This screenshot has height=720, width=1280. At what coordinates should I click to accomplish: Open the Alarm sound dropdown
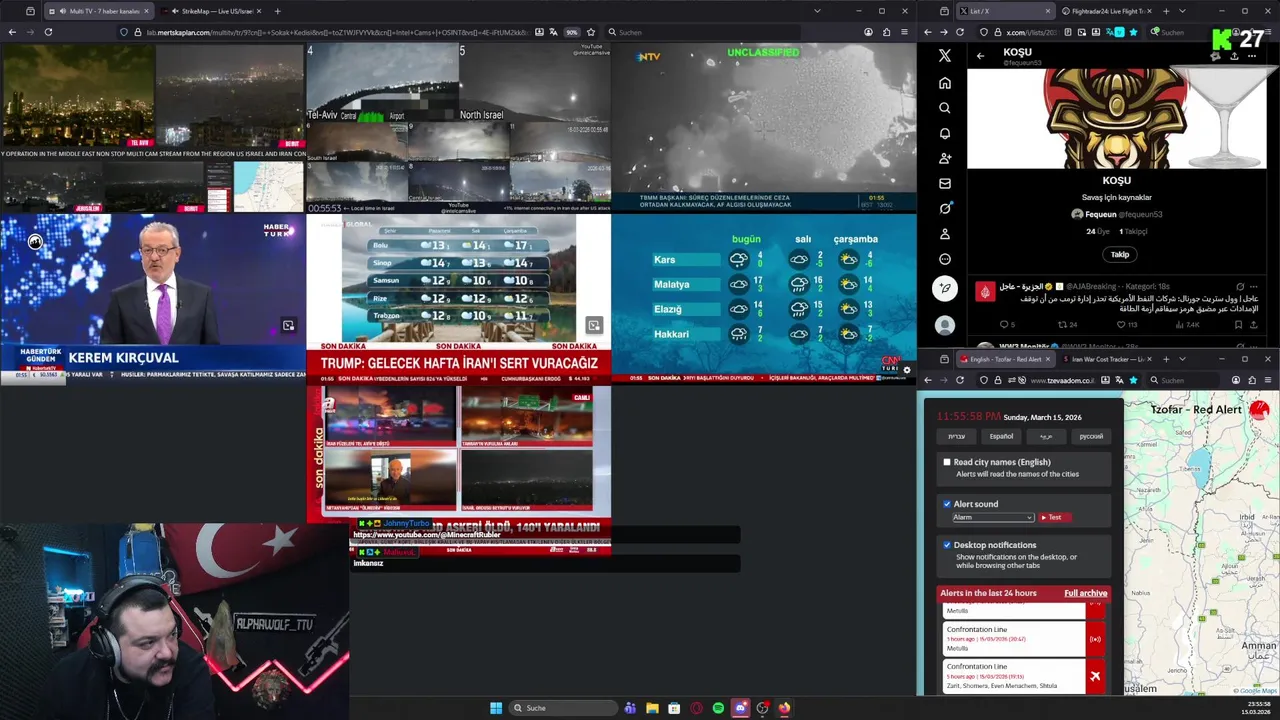992,517
